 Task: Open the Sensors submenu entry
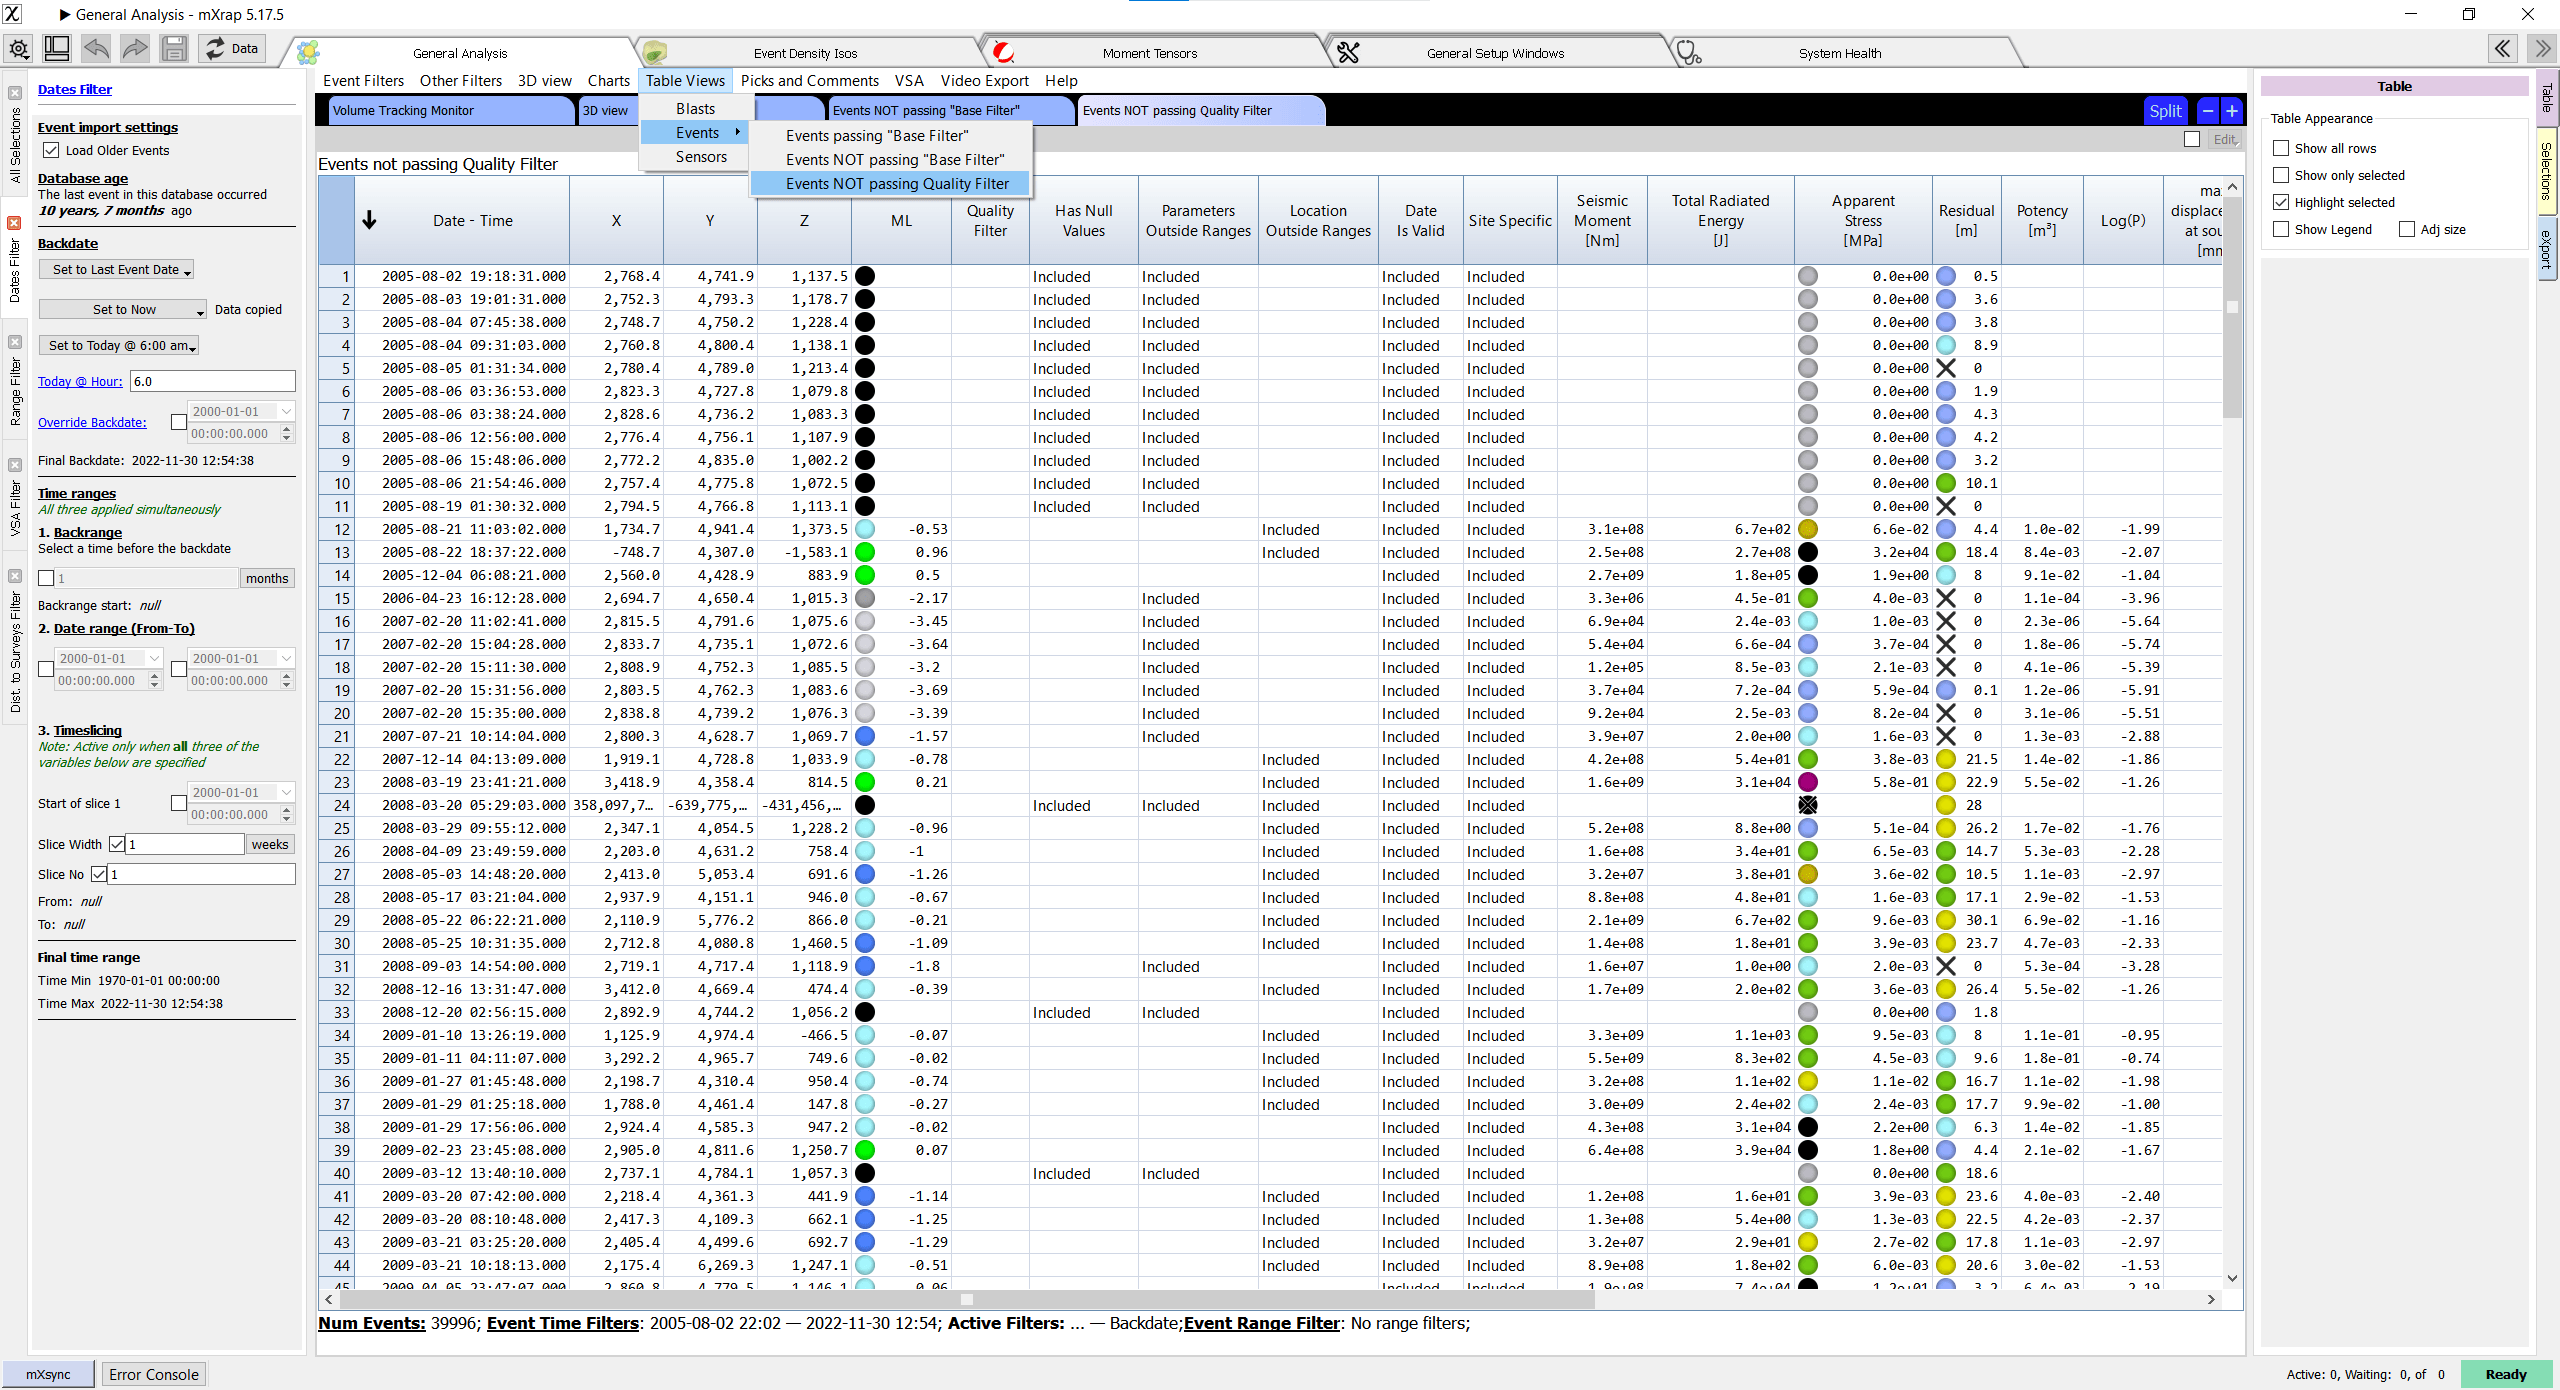[700, 157]
